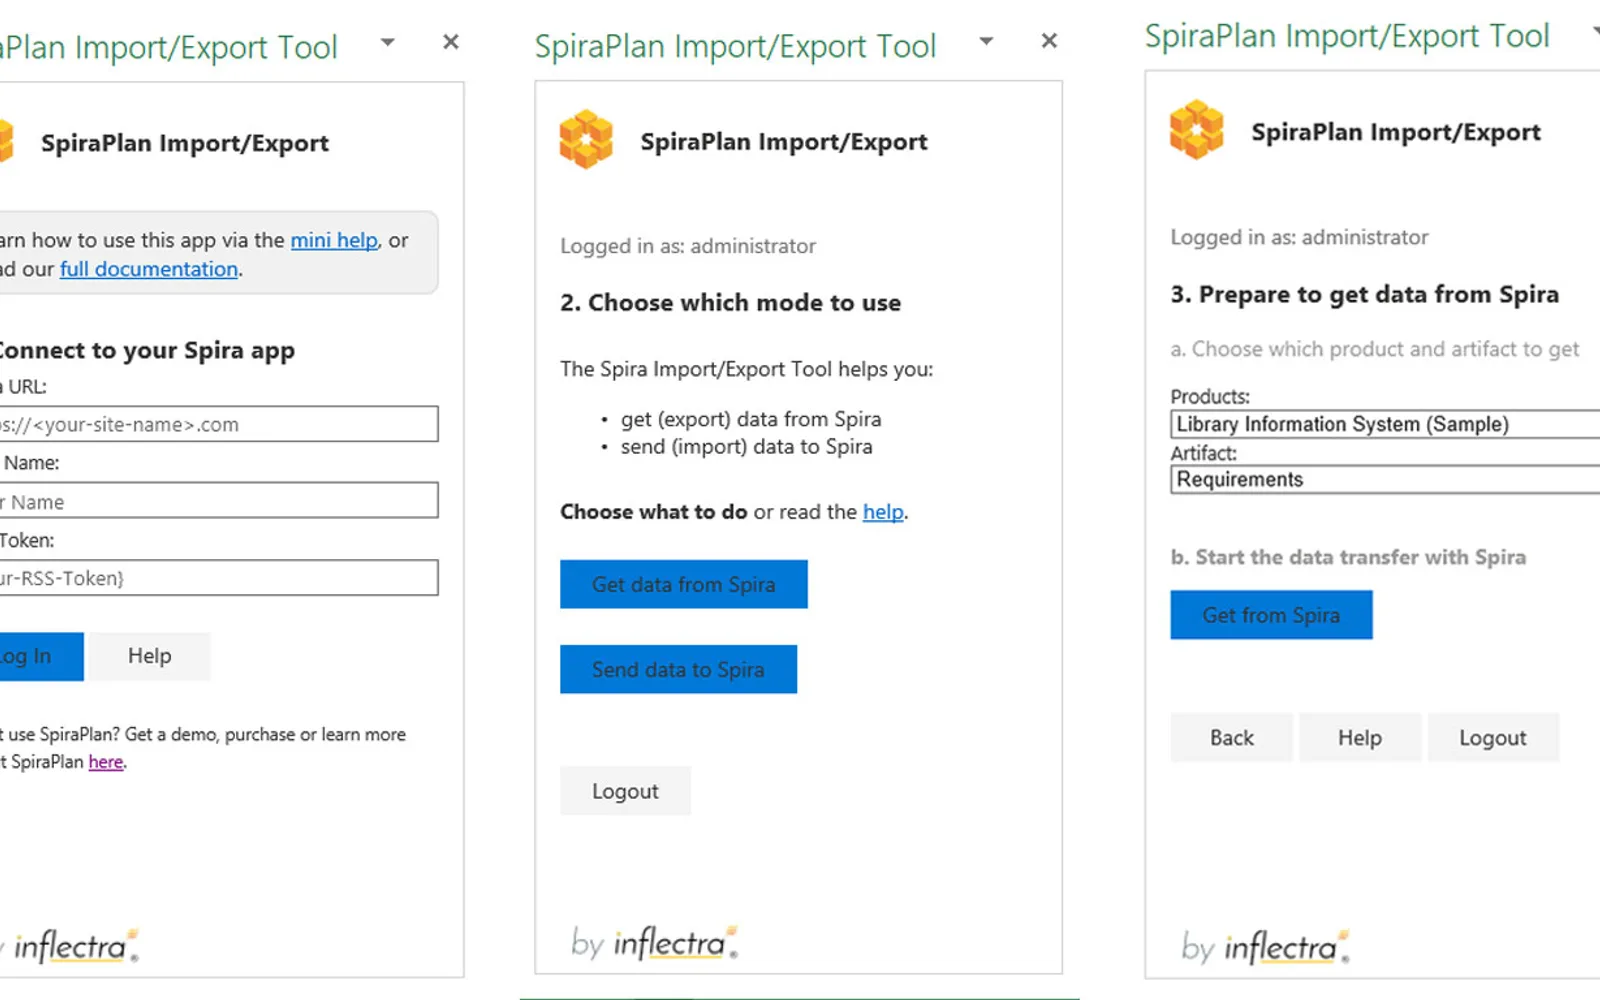
Task: Open the Products dropdown
Action: (1385, 424)
